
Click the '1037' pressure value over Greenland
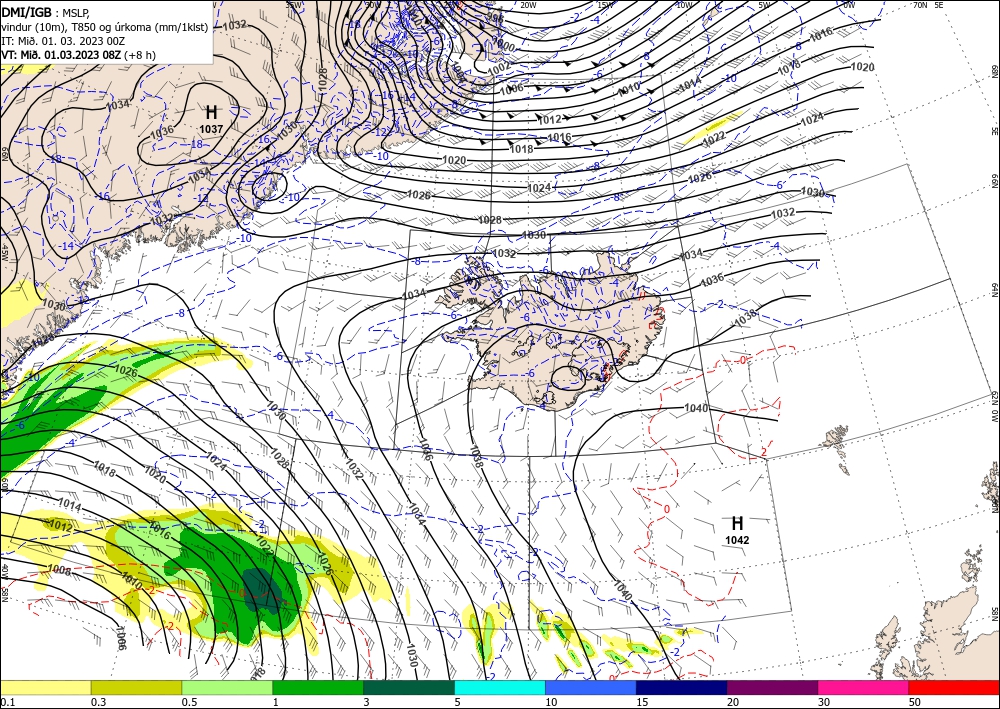pos(211,129)
